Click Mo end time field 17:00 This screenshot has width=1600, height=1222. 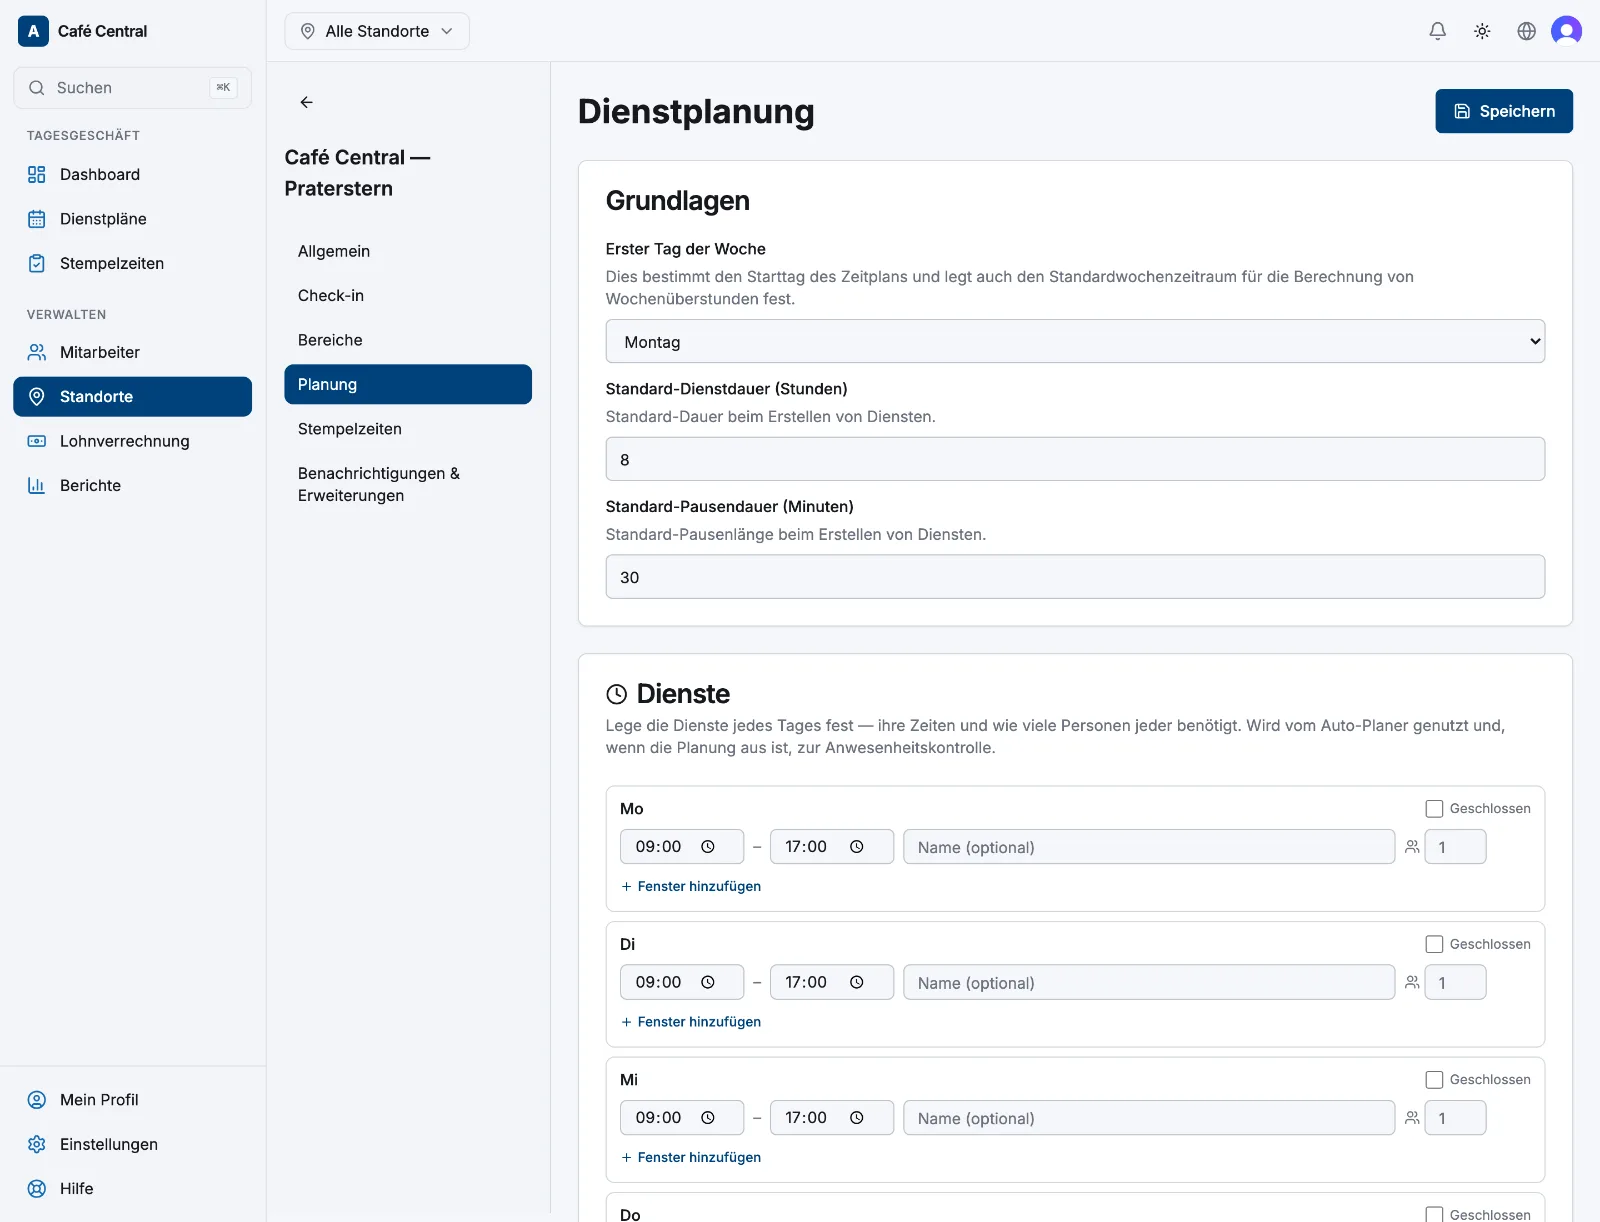832,847
